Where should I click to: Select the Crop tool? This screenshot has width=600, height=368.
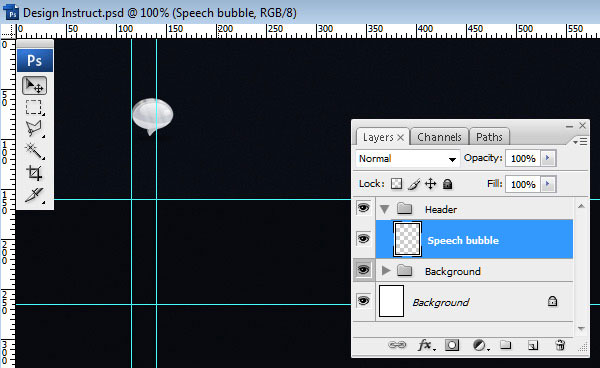[x=34, y=173]
